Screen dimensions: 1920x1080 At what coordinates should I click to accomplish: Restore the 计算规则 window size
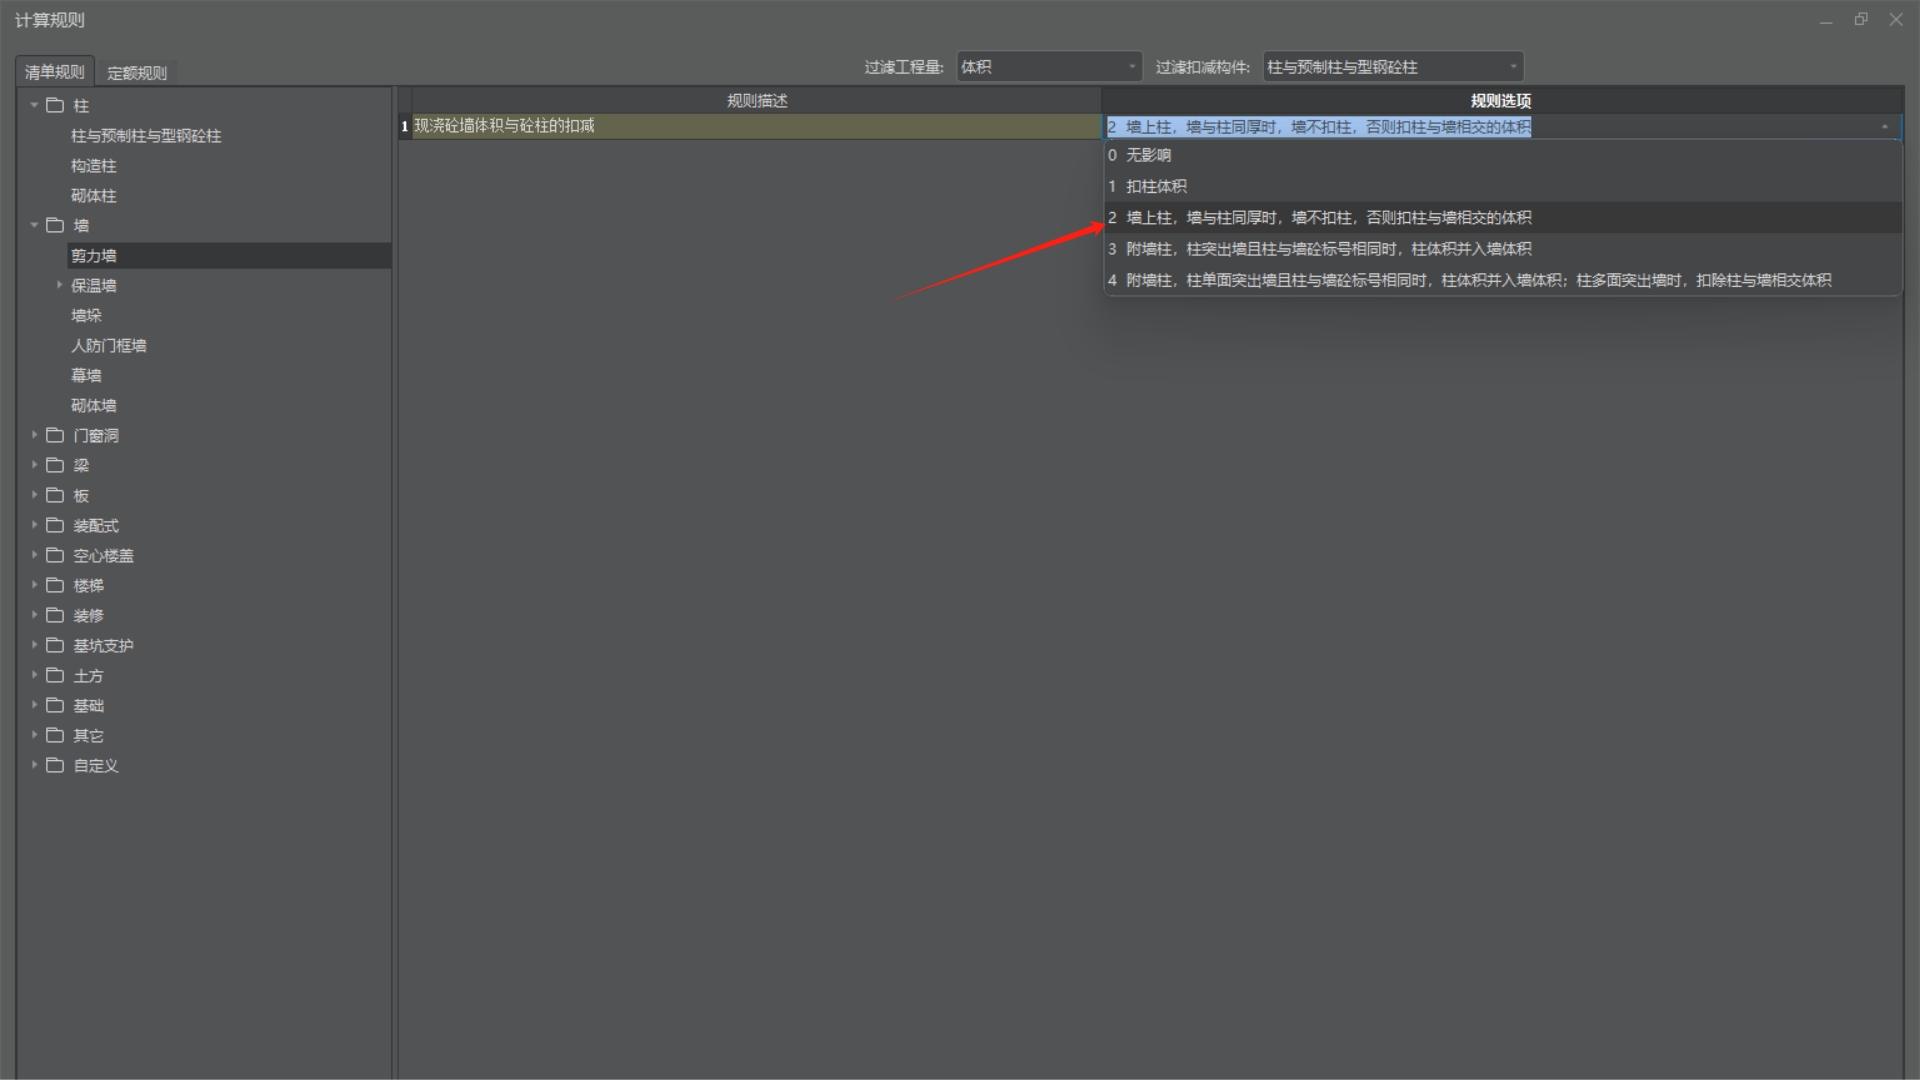coord(1861,20)
